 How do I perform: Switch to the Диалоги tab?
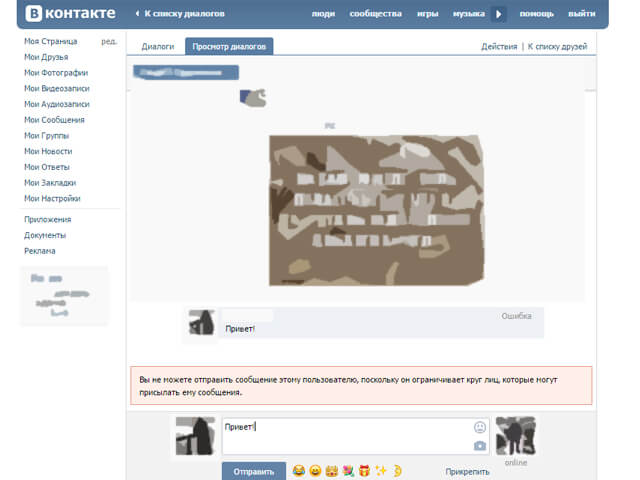pos(158,47)
